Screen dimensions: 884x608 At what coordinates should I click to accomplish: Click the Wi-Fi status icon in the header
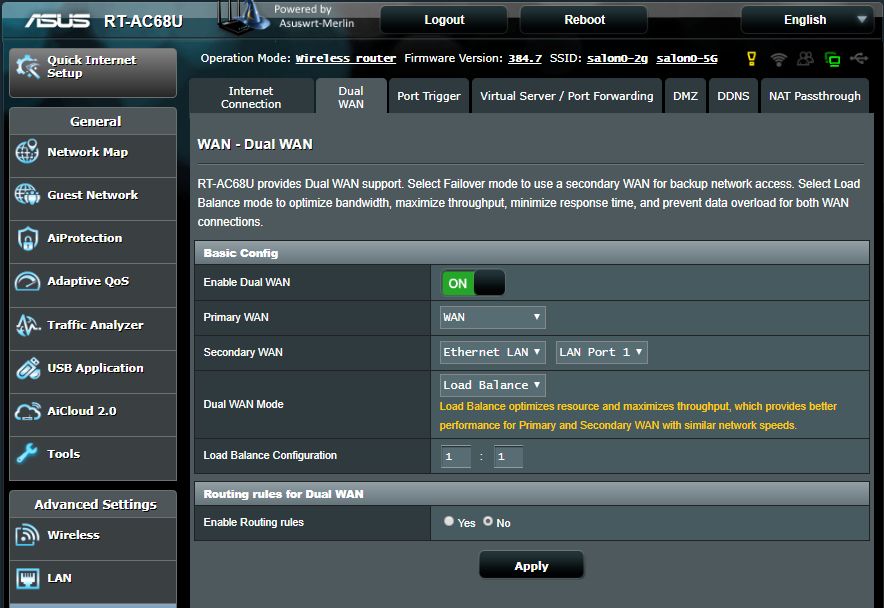779,59
